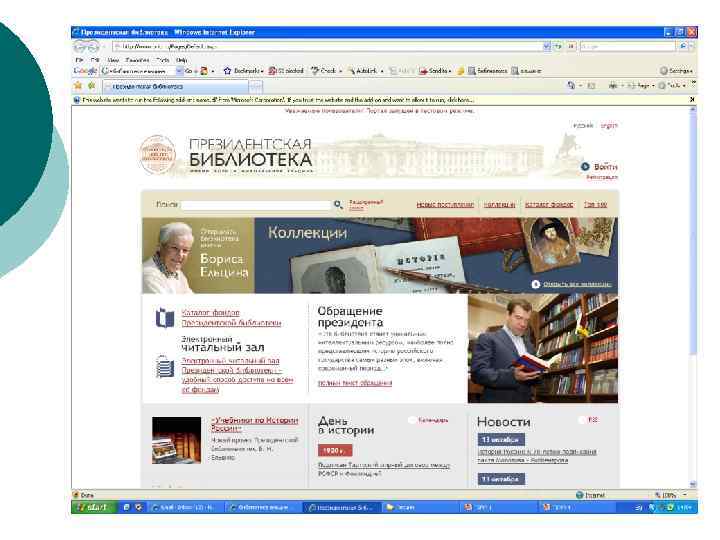Screen dimensions: 720x540
Task: Click the browser address bar
Action: [x=327, y=46]
